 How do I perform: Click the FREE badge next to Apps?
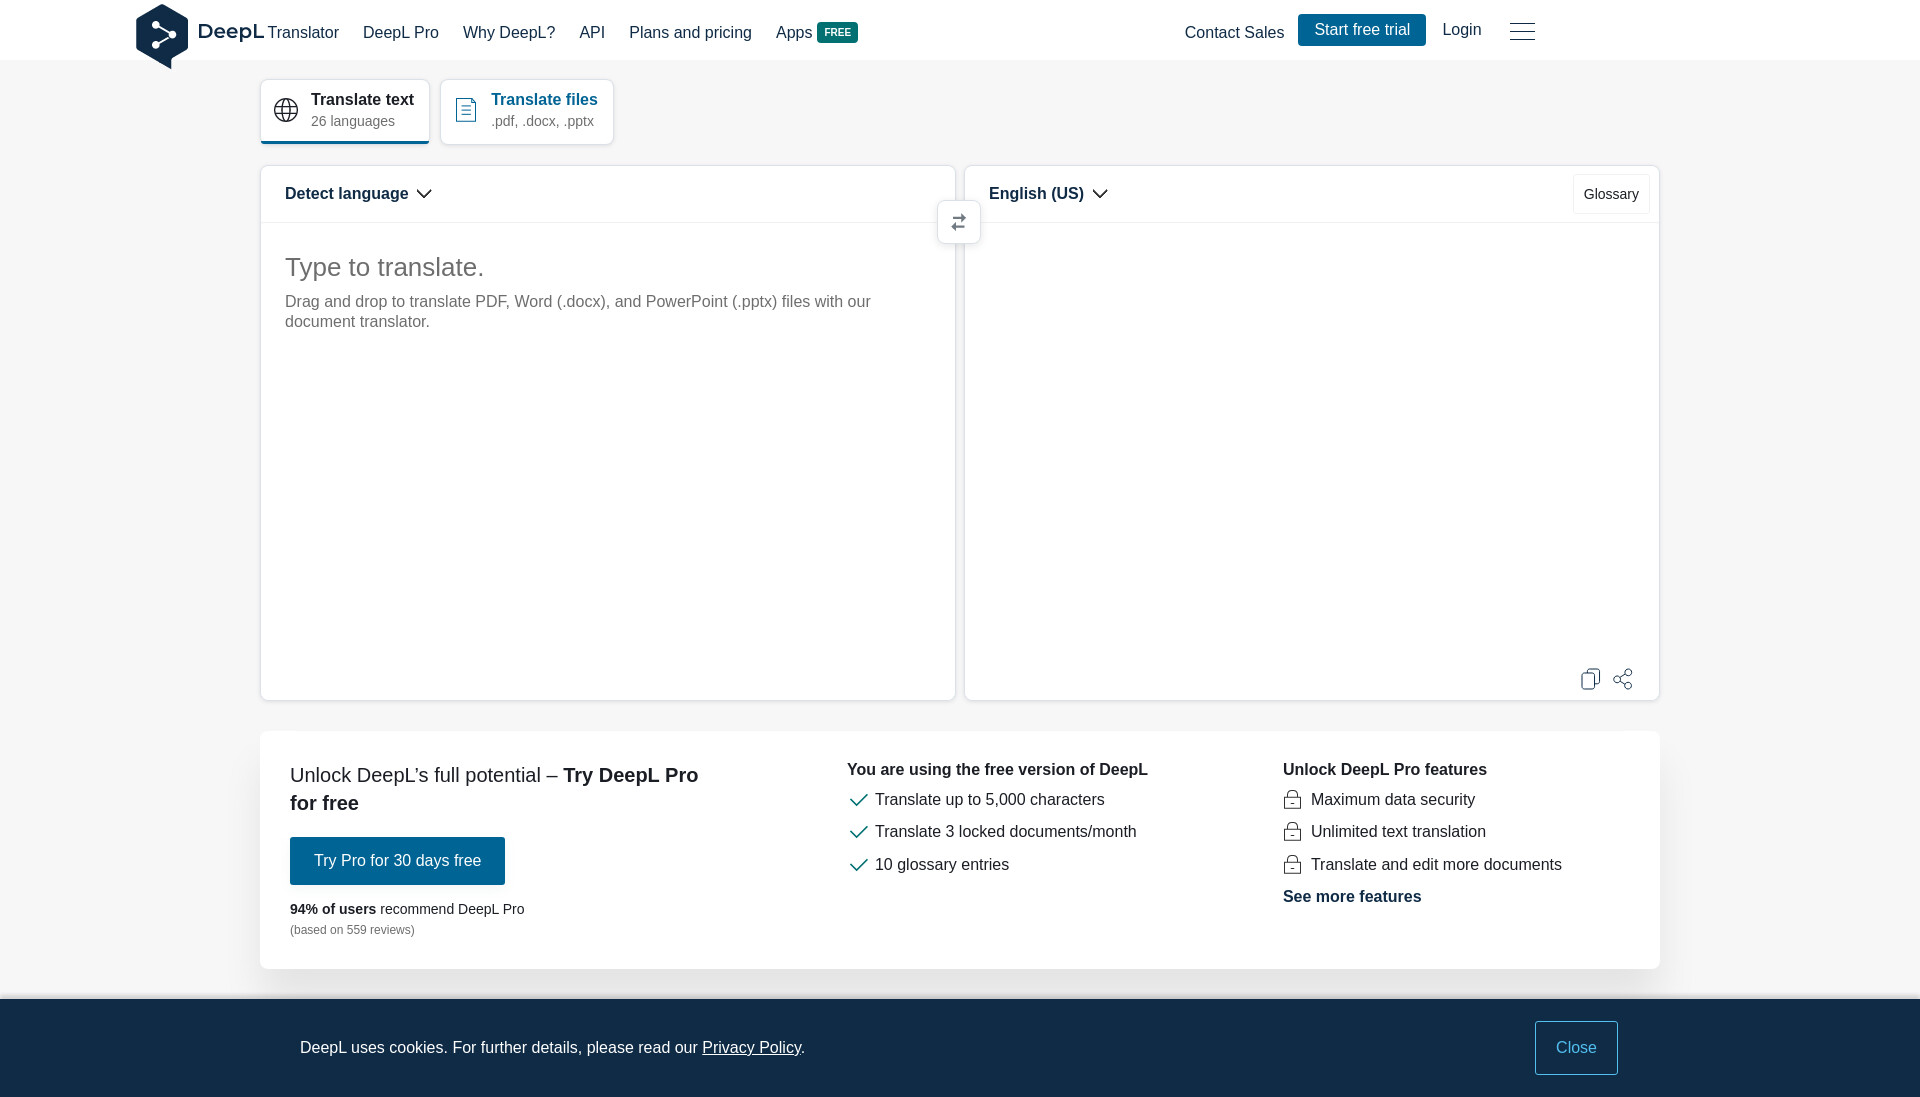pyautogui.click(x=838, y=32)
